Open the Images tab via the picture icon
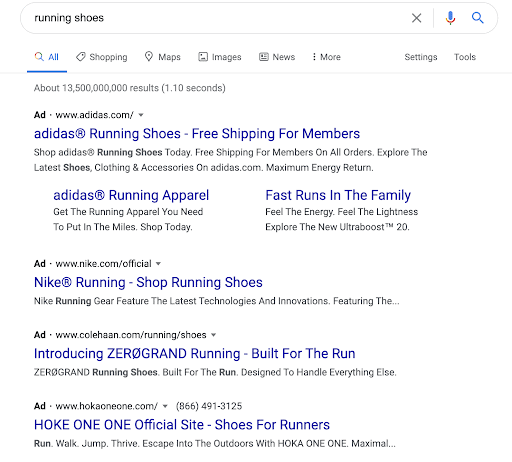The image size is (512, 462). pyautogui.click(x=203, y=57)
